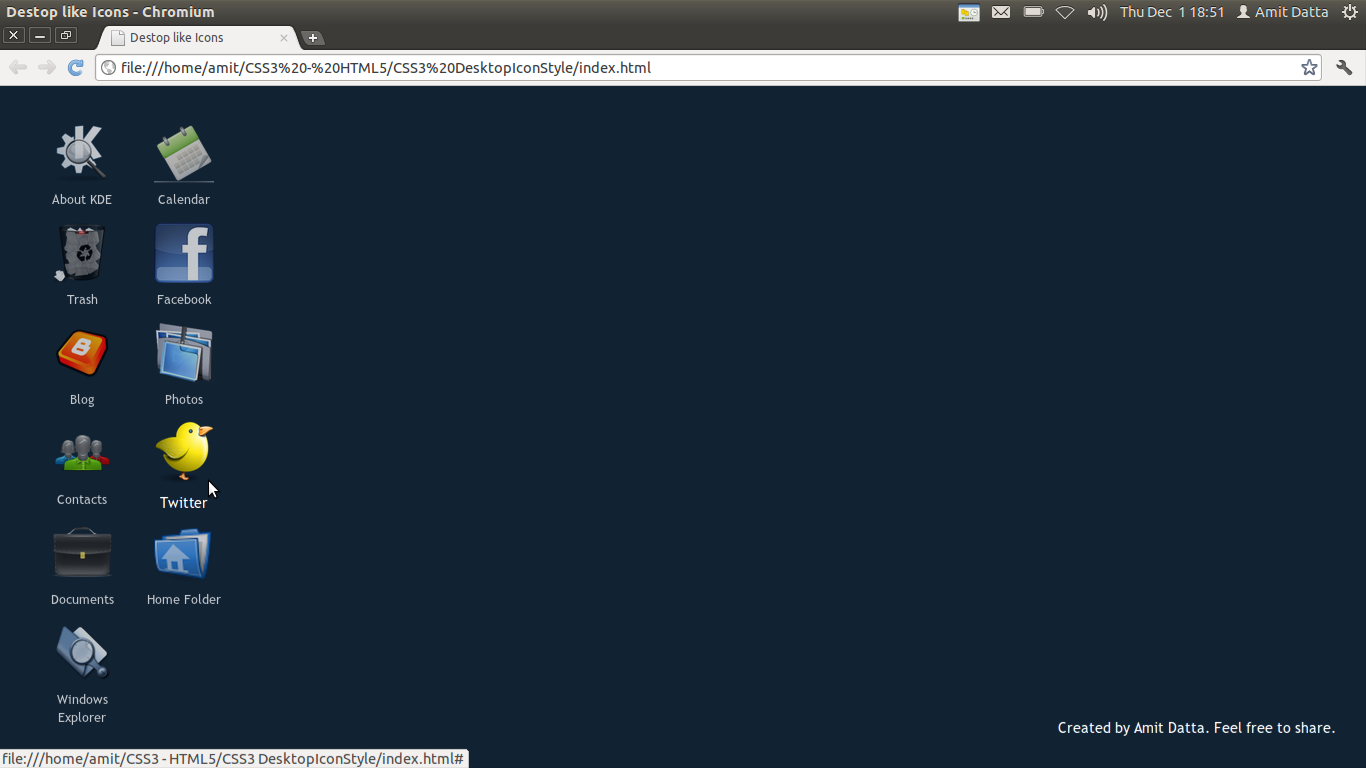The height and width of the screenshot is (768, 1366).
Task: Select the Contacts icon
Action: click(x=81, y=453)
